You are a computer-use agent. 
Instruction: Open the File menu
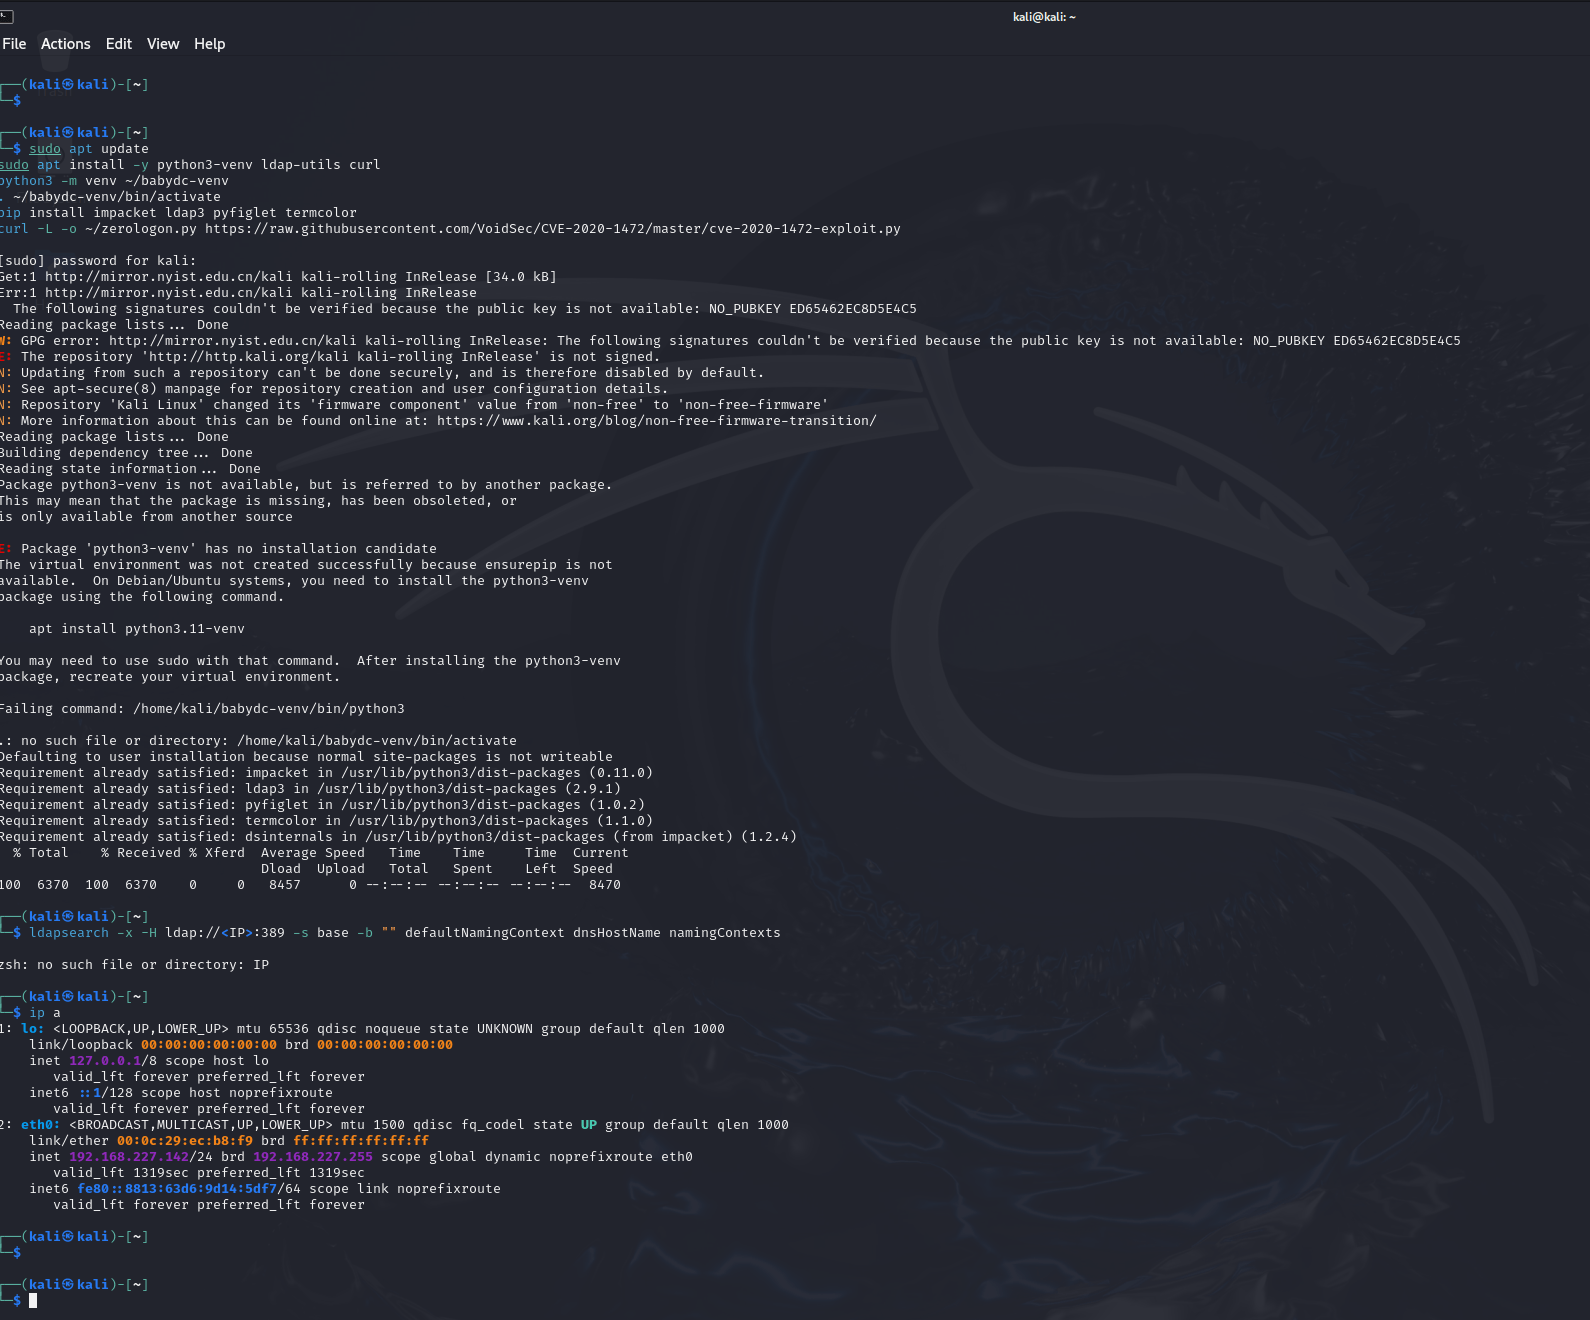tap(14, 44)
